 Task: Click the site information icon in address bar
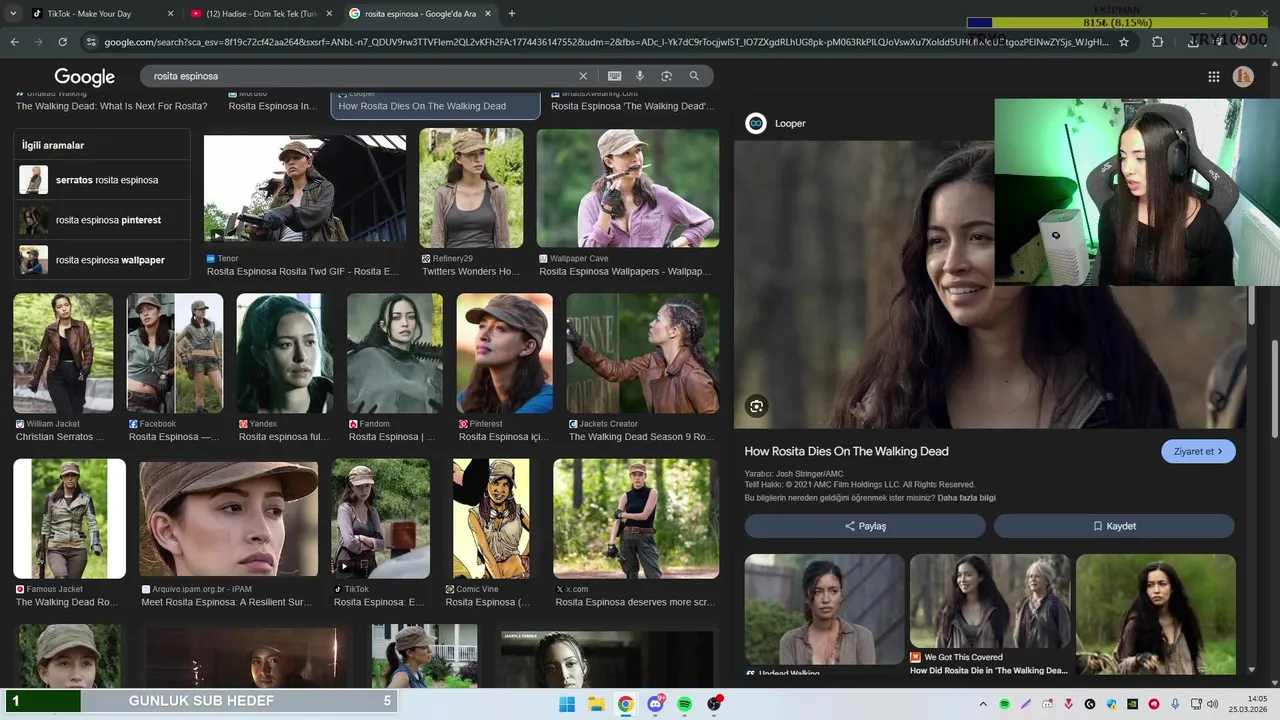[x=91, y=42]
